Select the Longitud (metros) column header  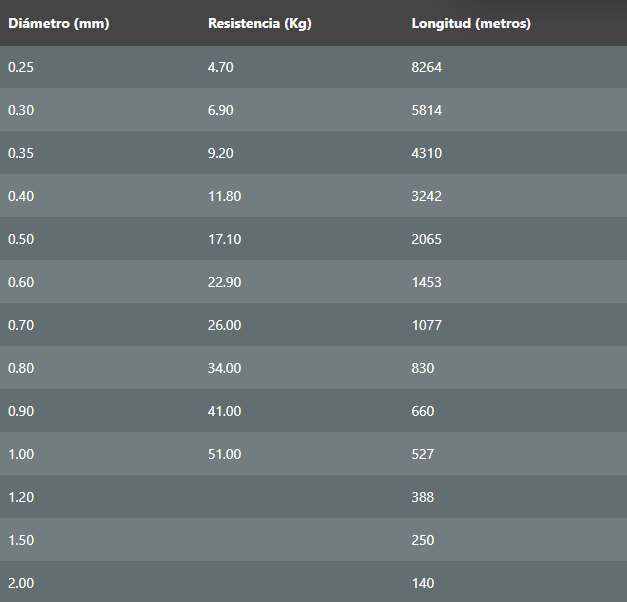click(470, 23)
